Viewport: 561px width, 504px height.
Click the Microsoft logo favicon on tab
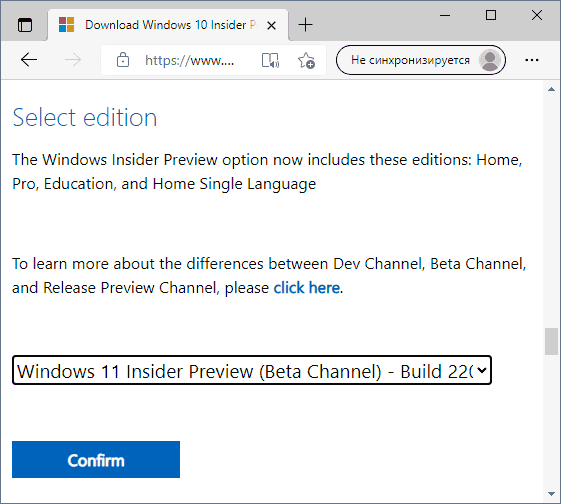pyautogui.click(x=67, y=25)
